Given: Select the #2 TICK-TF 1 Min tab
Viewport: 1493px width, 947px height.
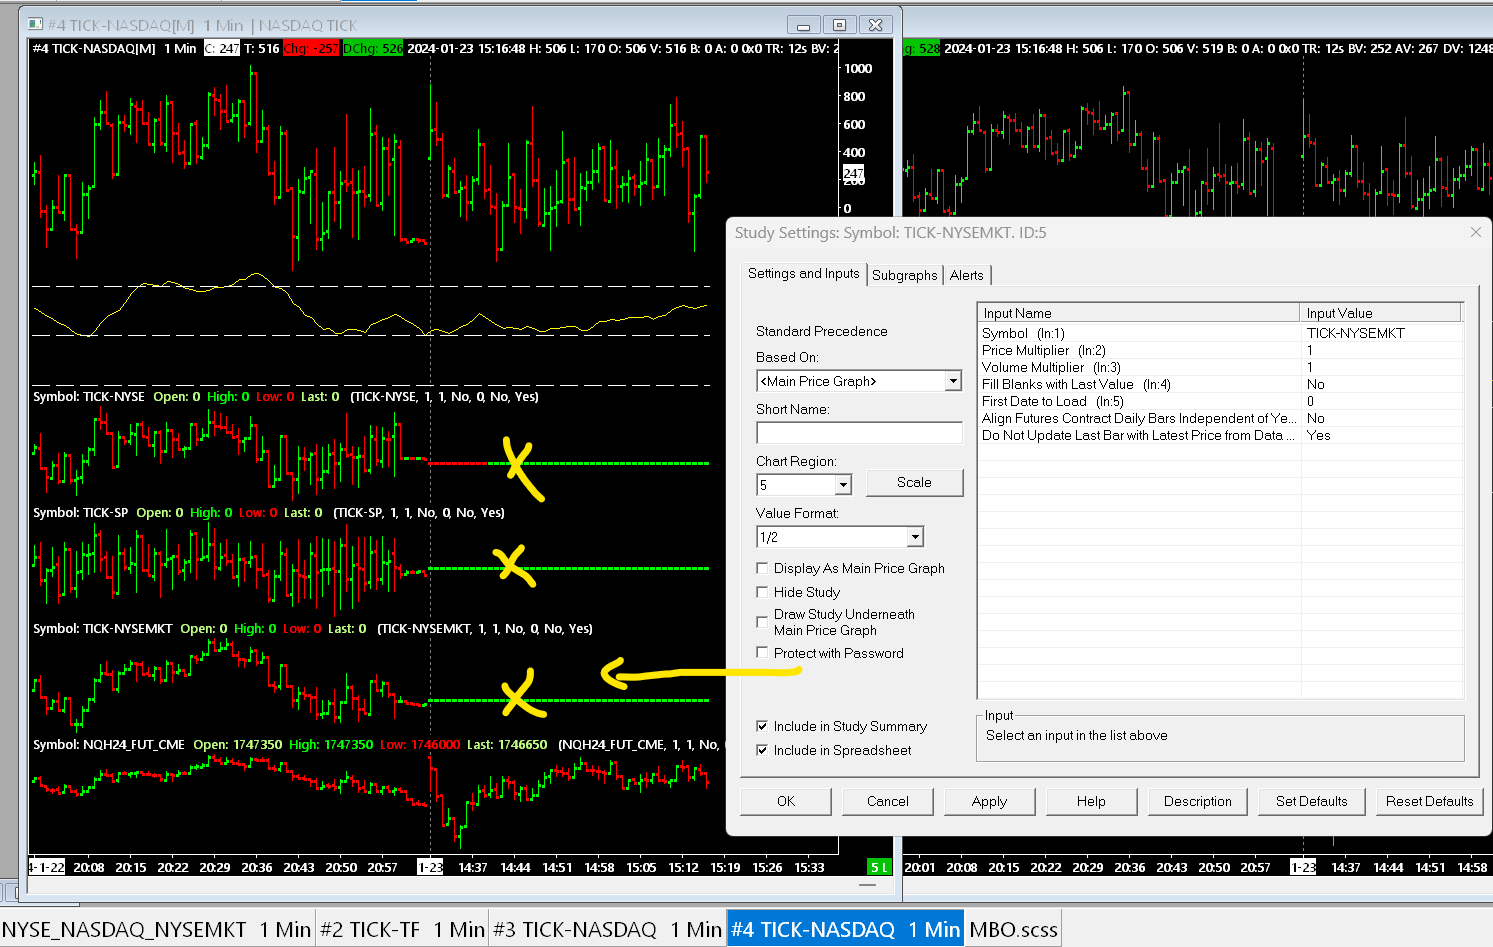Looking at the screenshot, I should tap(402, 930).
